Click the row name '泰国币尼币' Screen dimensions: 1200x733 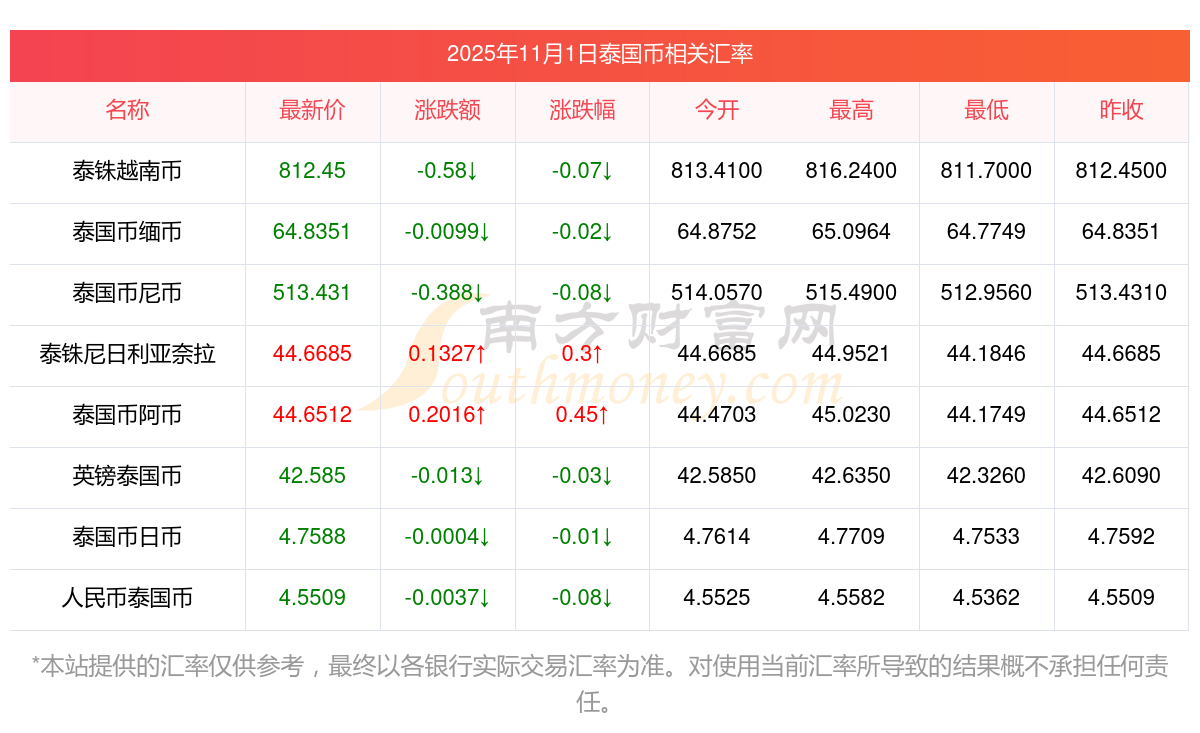click(127, 293)
